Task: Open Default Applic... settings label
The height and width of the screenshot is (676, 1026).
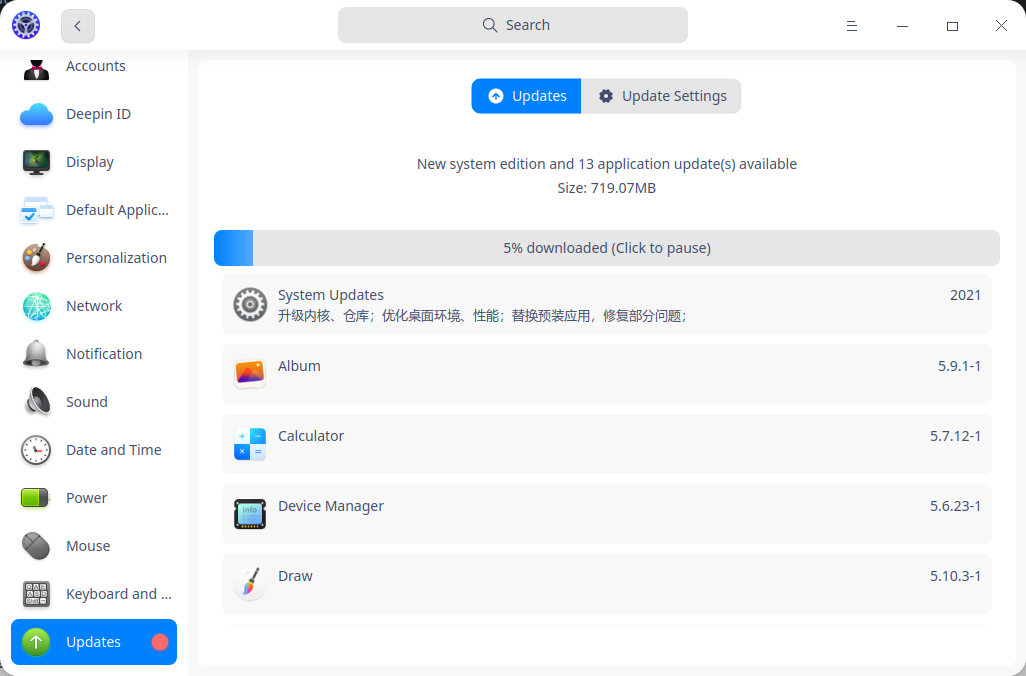Action: click(x=118, y=210)
